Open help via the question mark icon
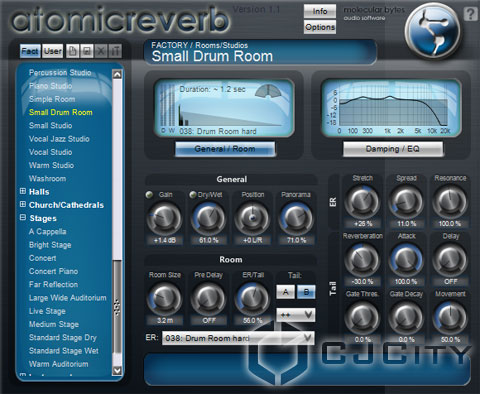The image size is (480, 394). [x=470, y=14]
